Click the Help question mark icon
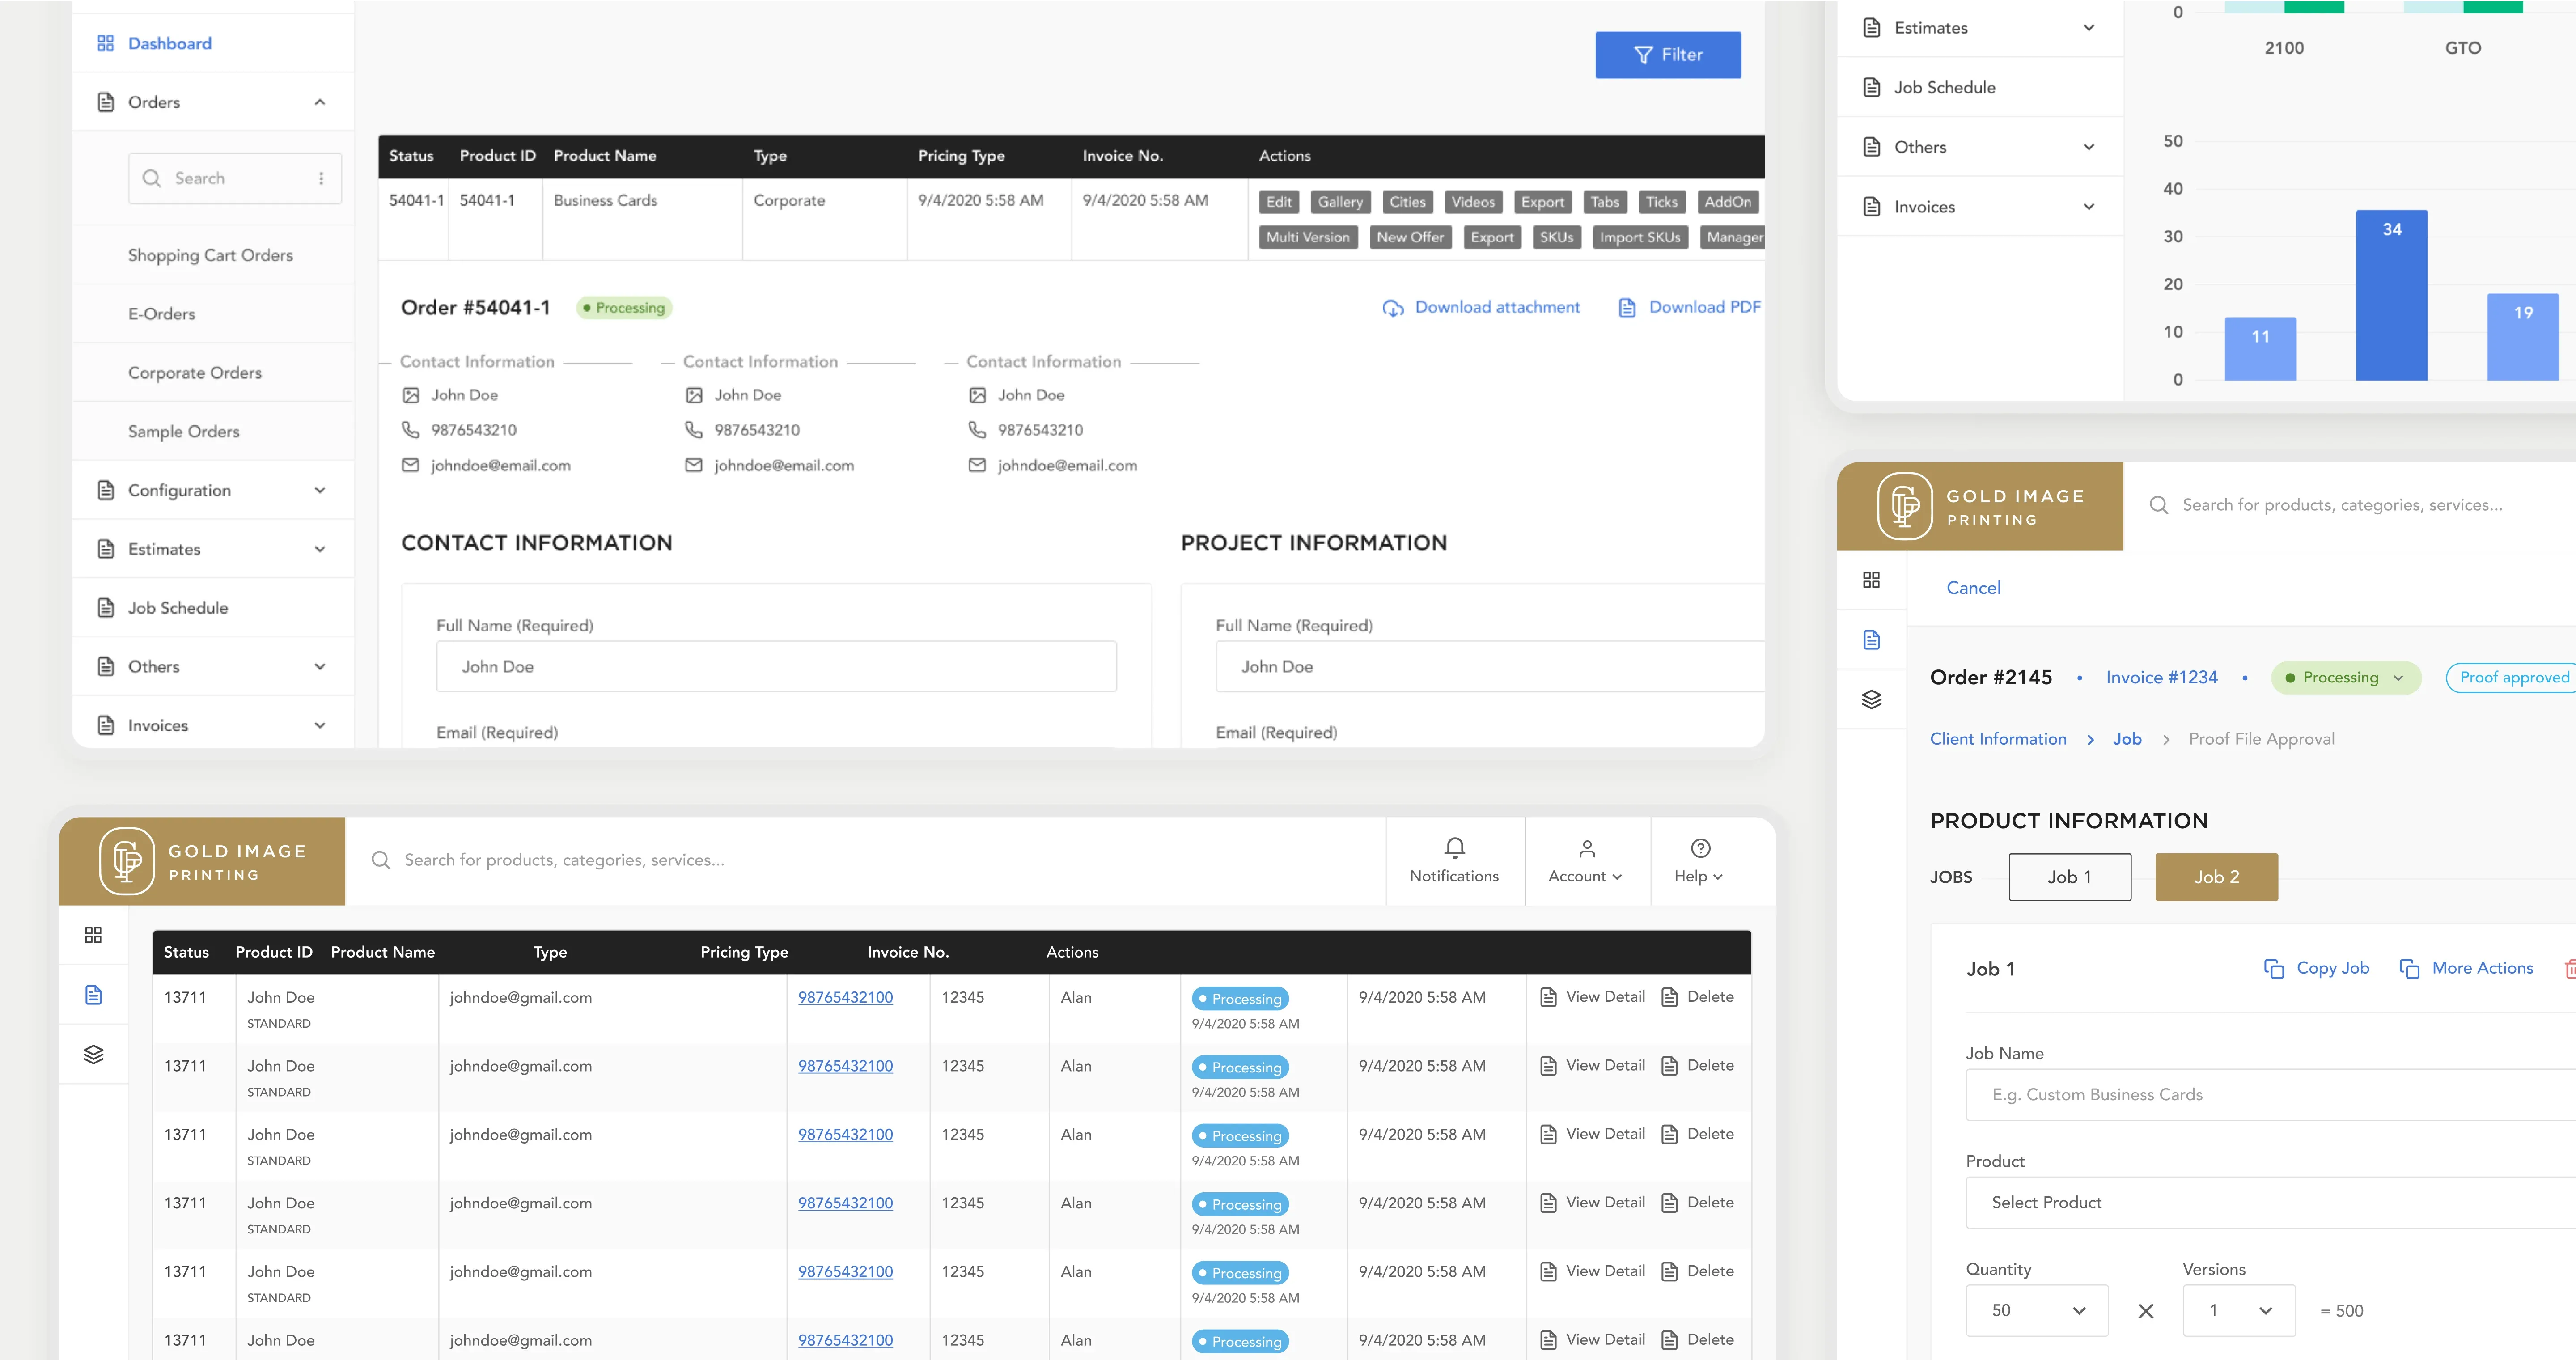The width and height of the screenshot is (2576, 1360). 1700,848
